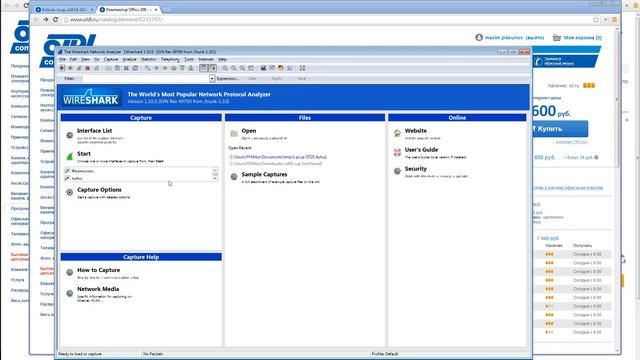Edit coloring rules toolbar icon

point(280,68)
